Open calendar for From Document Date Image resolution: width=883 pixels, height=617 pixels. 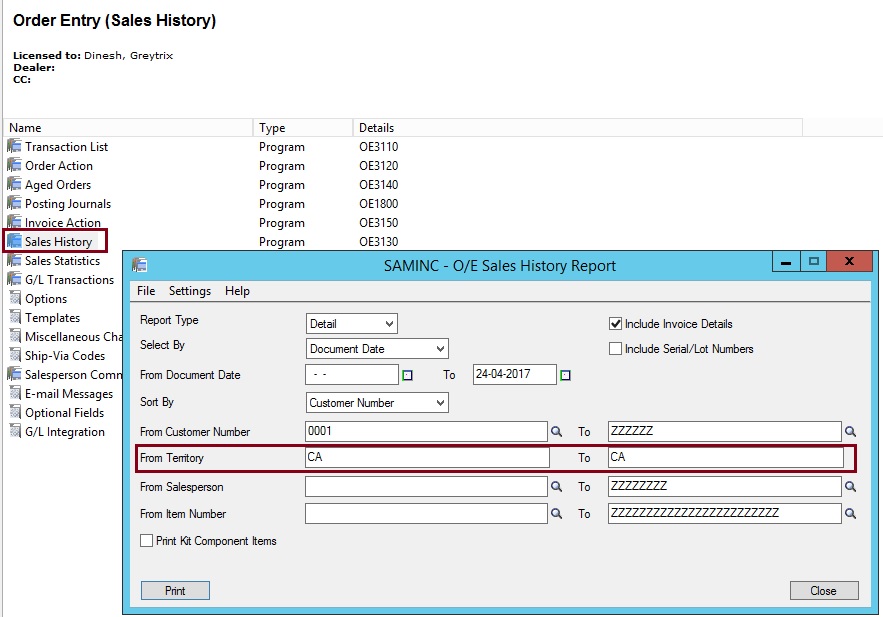point(408,375)
